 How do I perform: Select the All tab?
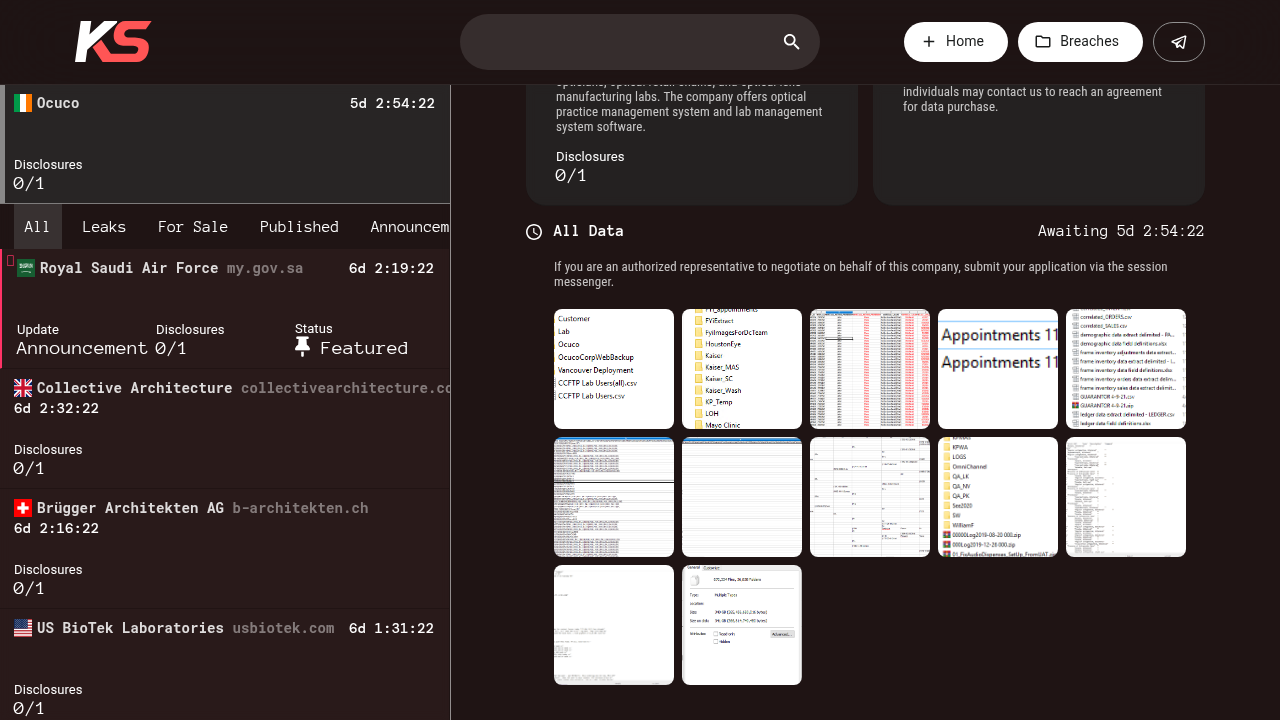click(37, 227)
